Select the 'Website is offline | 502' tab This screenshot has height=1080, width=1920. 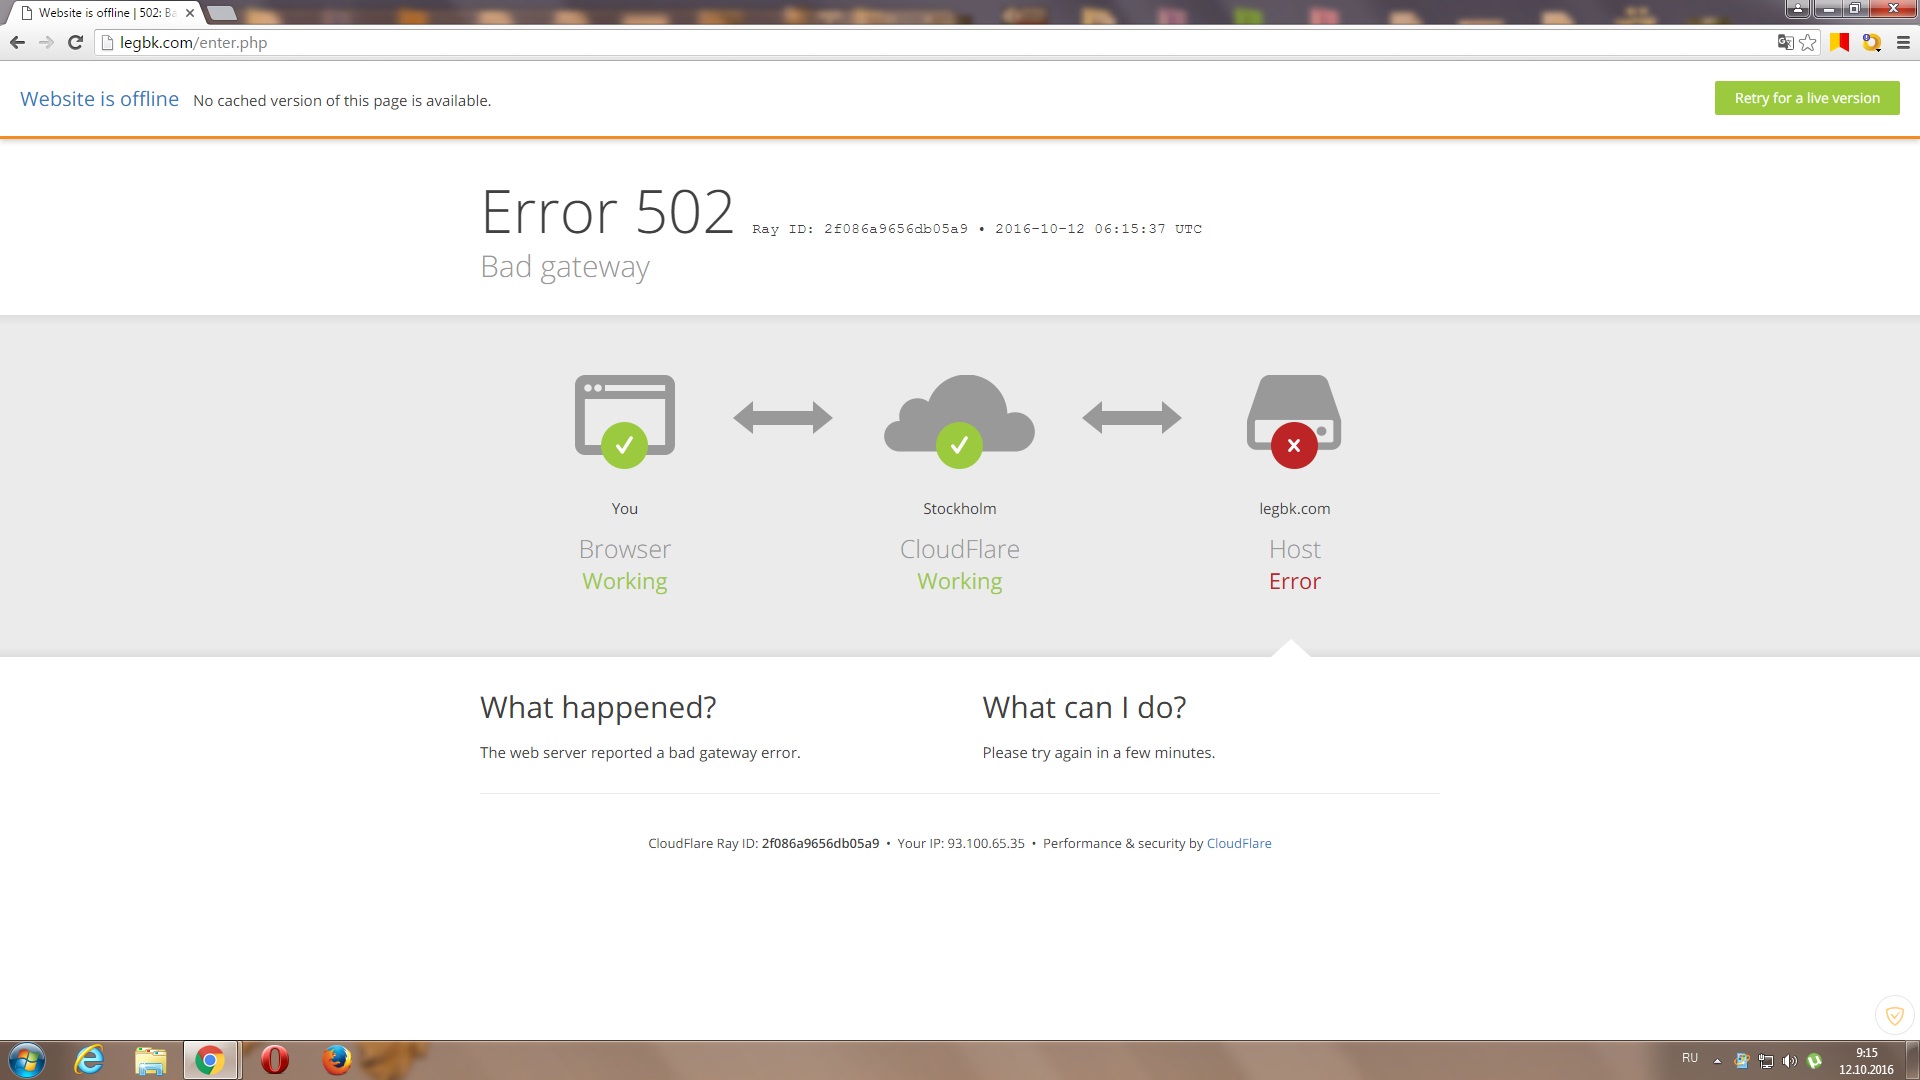point(105,13)
